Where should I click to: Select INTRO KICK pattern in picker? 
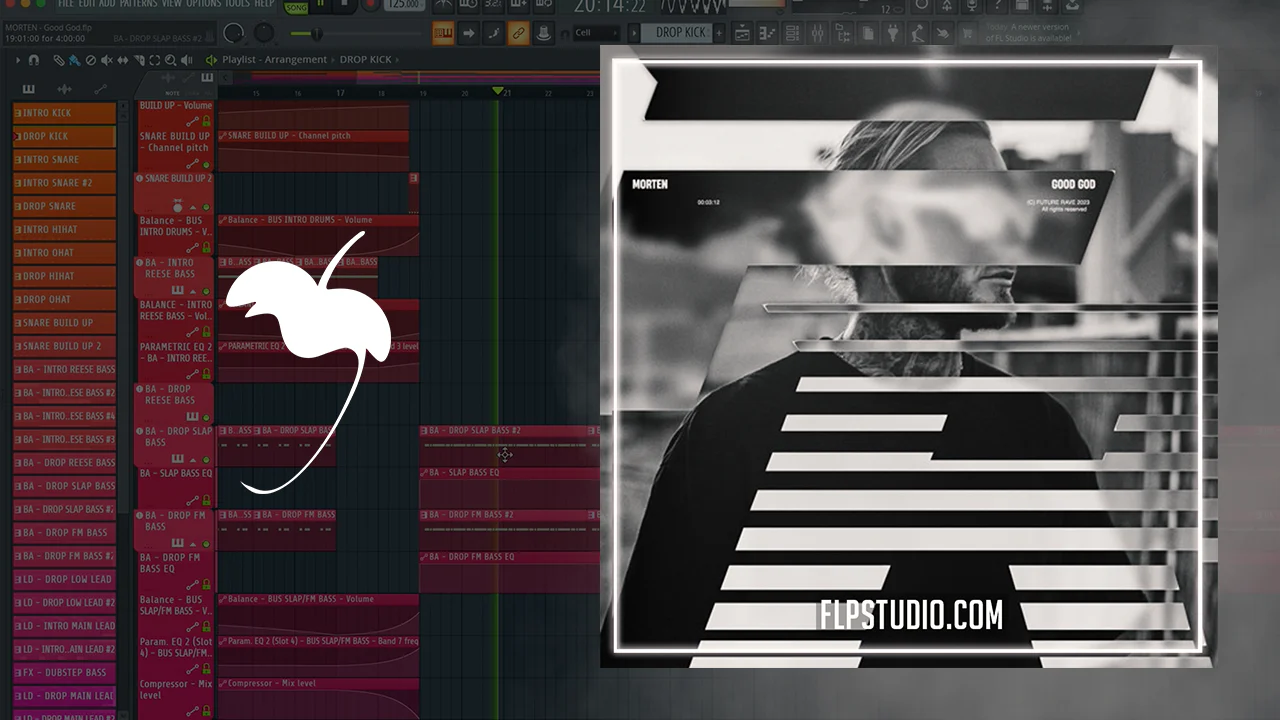click(65, 113)
